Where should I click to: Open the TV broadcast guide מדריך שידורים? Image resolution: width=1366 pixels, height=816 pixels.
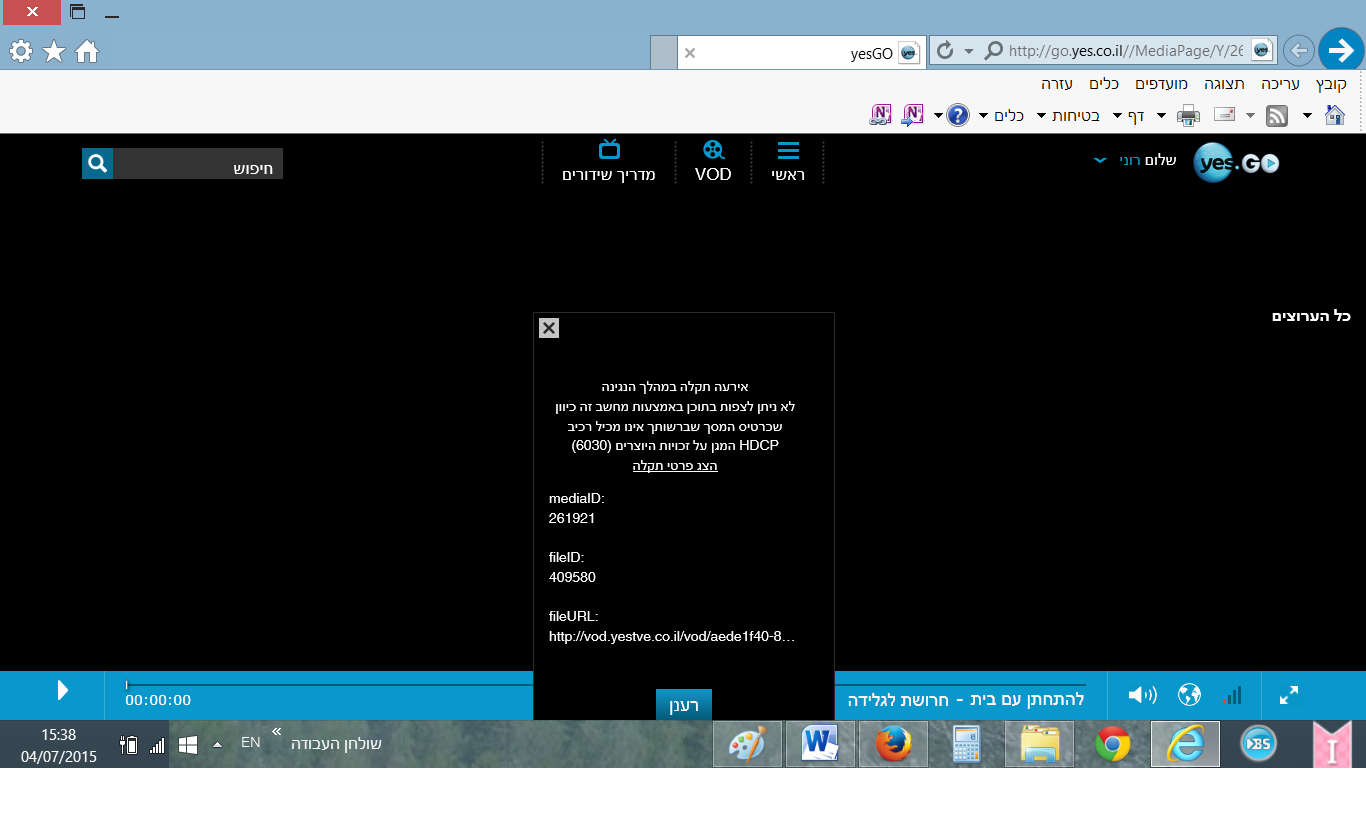608,162
